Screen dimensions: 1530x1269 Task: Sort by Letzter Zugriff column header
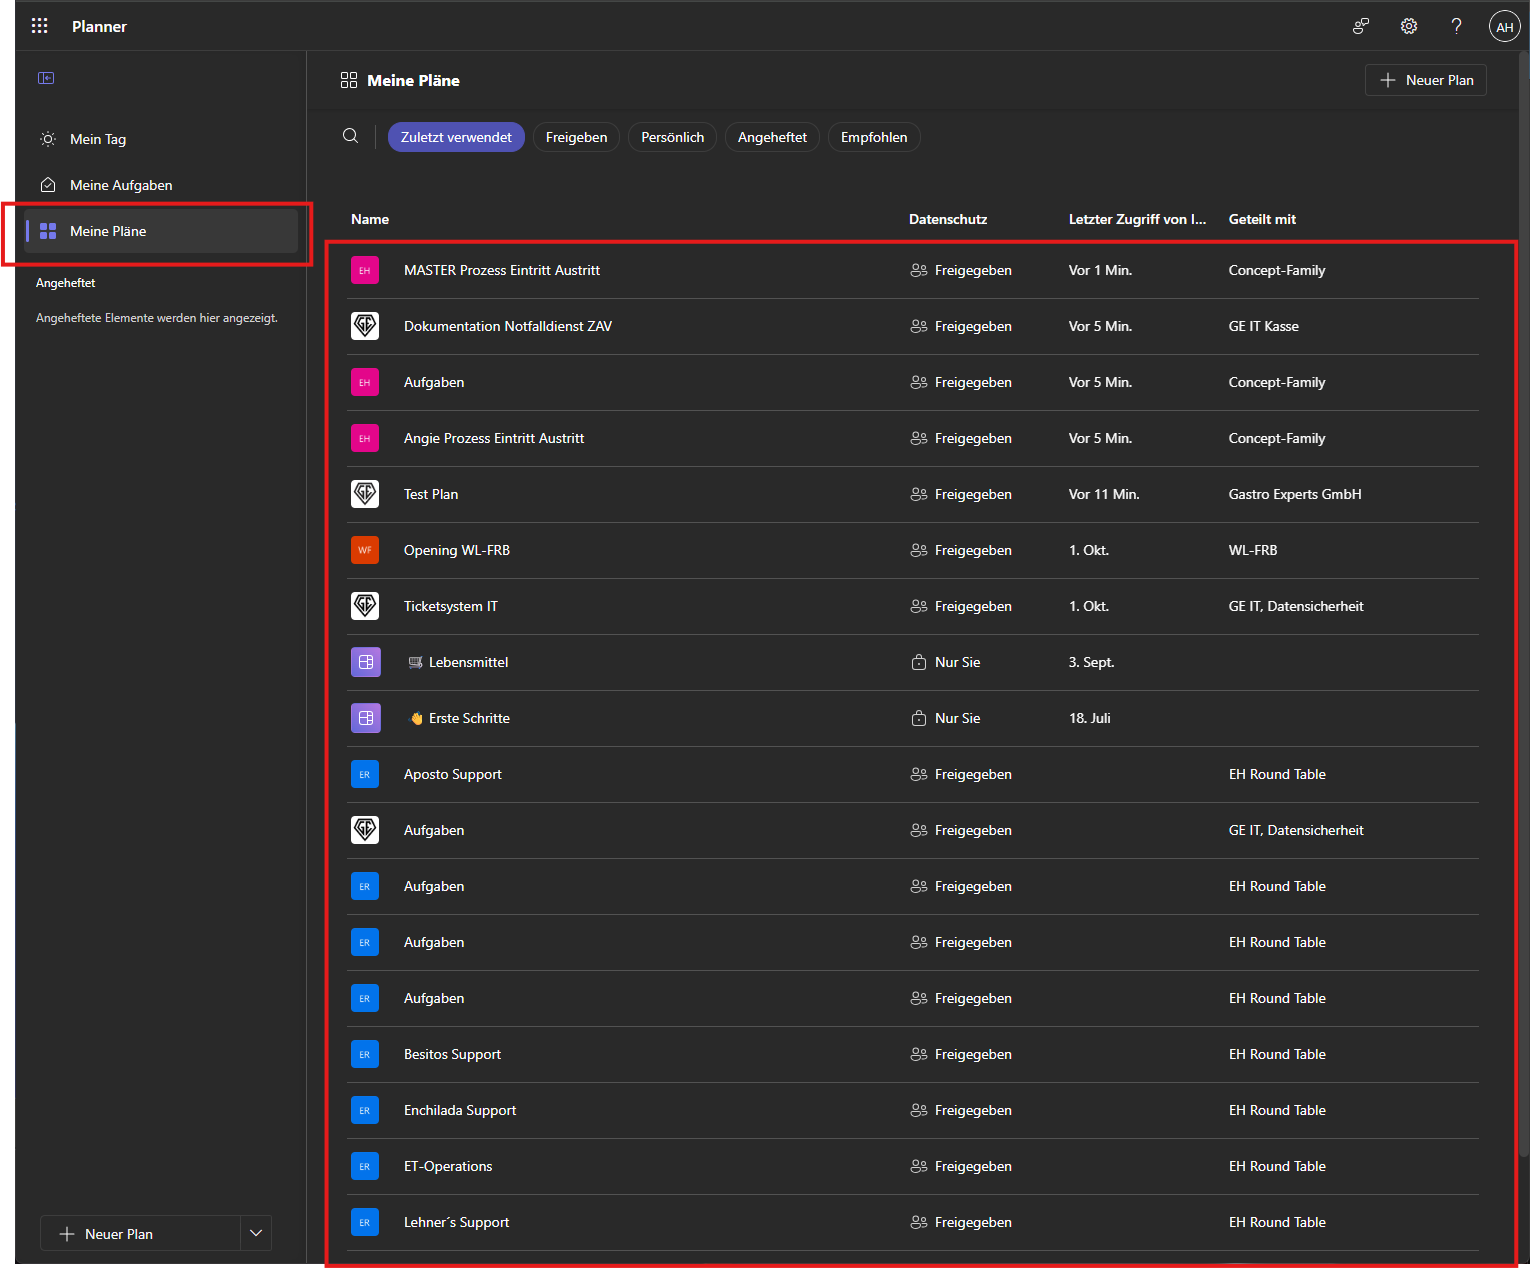[x=1137, y=219]
